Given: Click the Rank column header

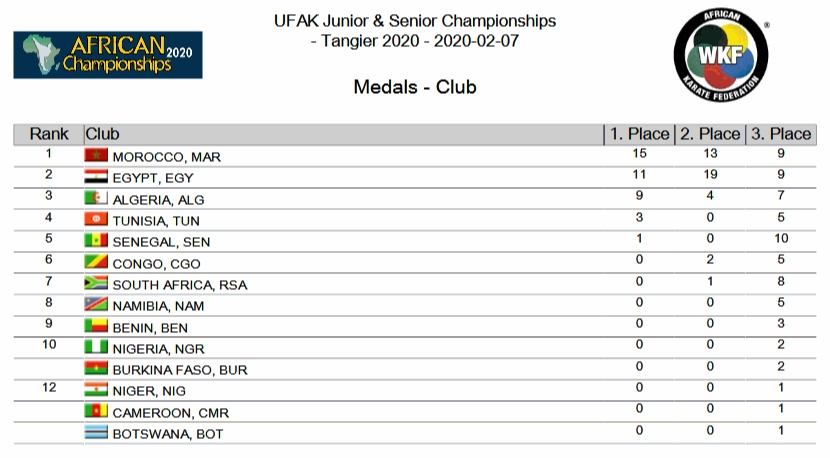Looking at the screenshot, I should coord(49,134).
